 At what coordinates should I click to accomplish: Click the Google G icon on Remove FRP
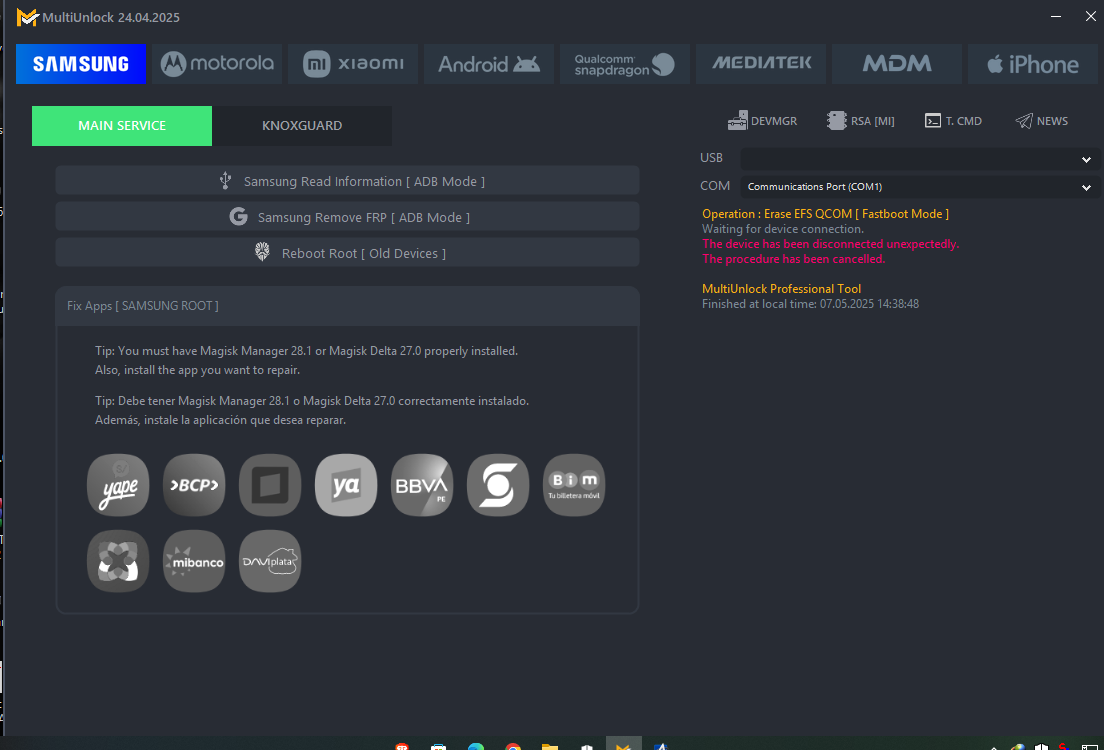coord(239,216)
